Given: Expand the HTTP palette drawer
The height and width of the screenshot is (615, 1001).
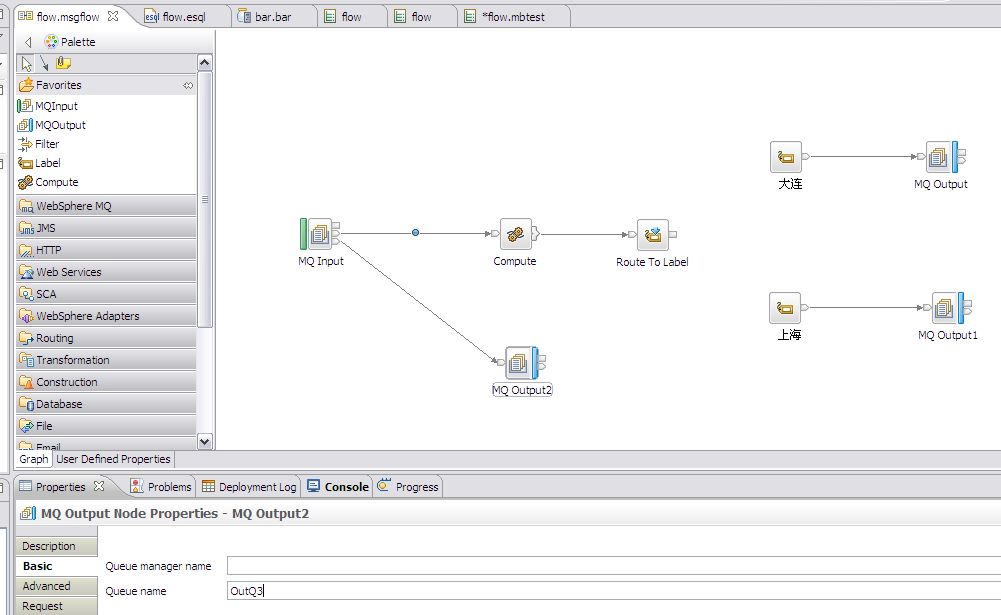Looking at the screenshot, I should [106, 250].
